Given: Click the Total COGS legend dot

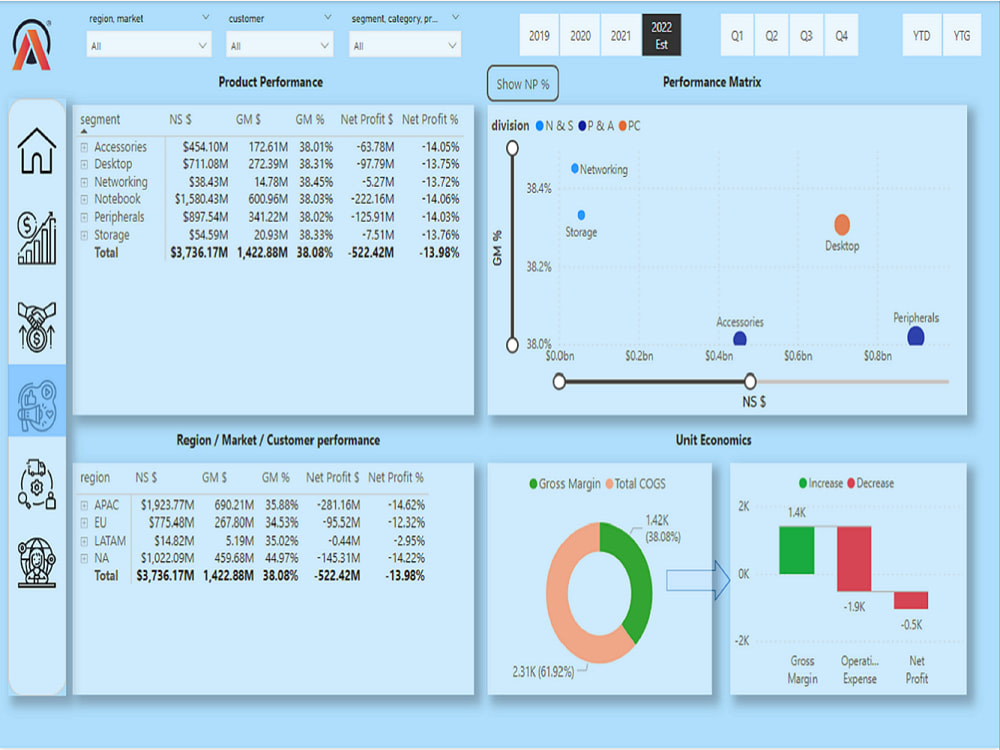Looking at the screenshot, I should coord(609,484).
